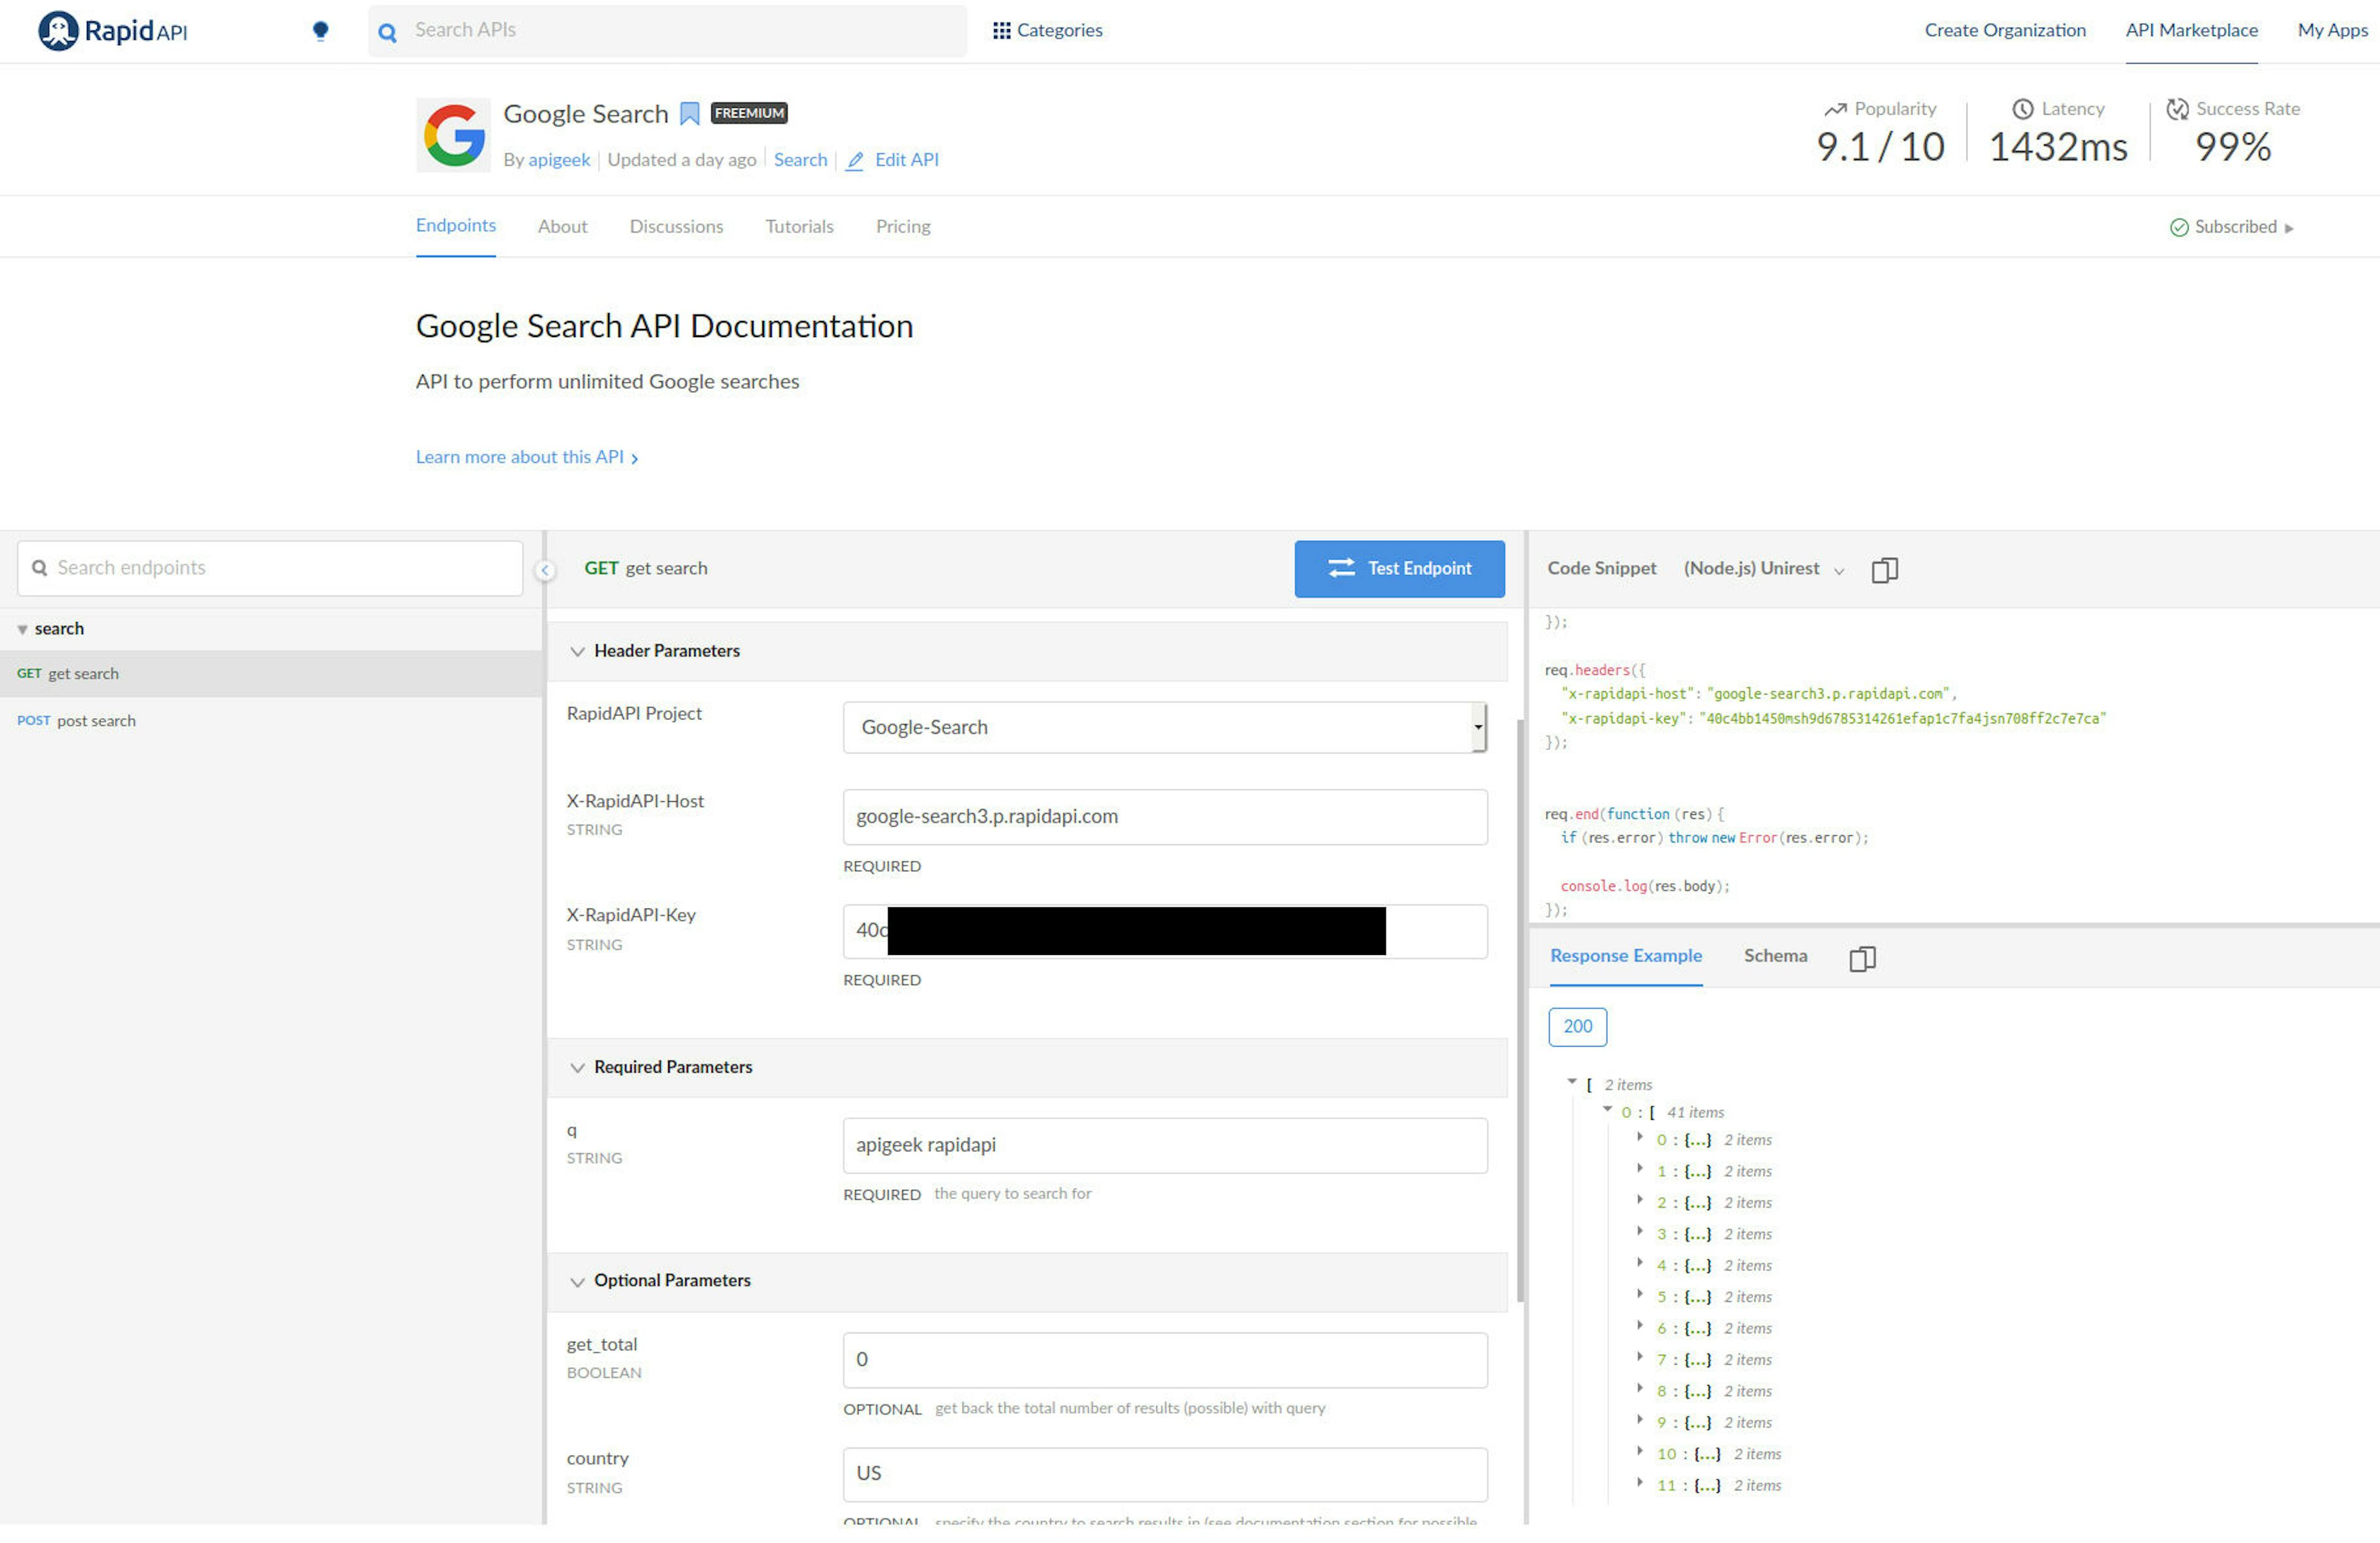Screen dimensions: 2380x1543
Task: Open the Categories grid menu
Action: coord(1047,31)
